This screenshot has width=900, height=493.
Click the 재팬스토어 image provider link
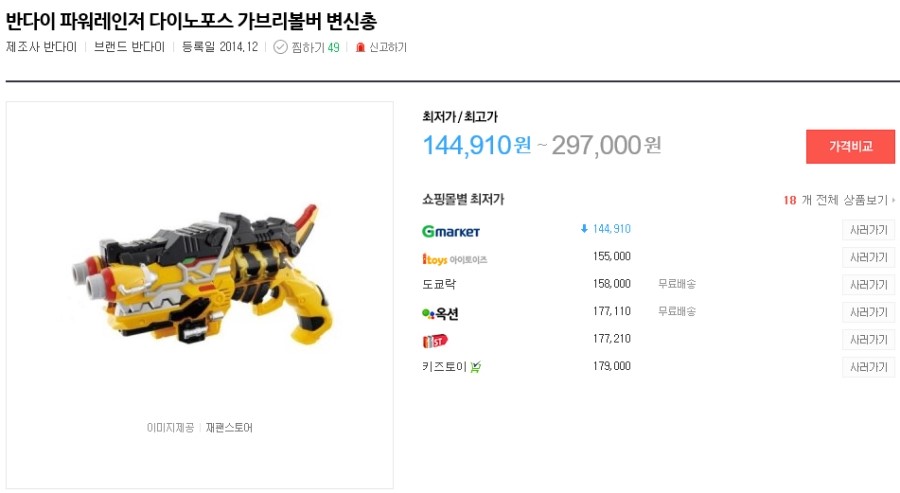229,428
